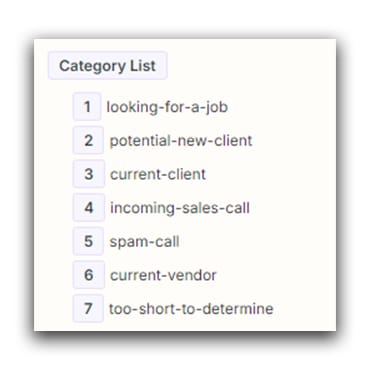Click the word call in incoming-sales-call
Screen dimensions: 370x370
click(238, 208)
